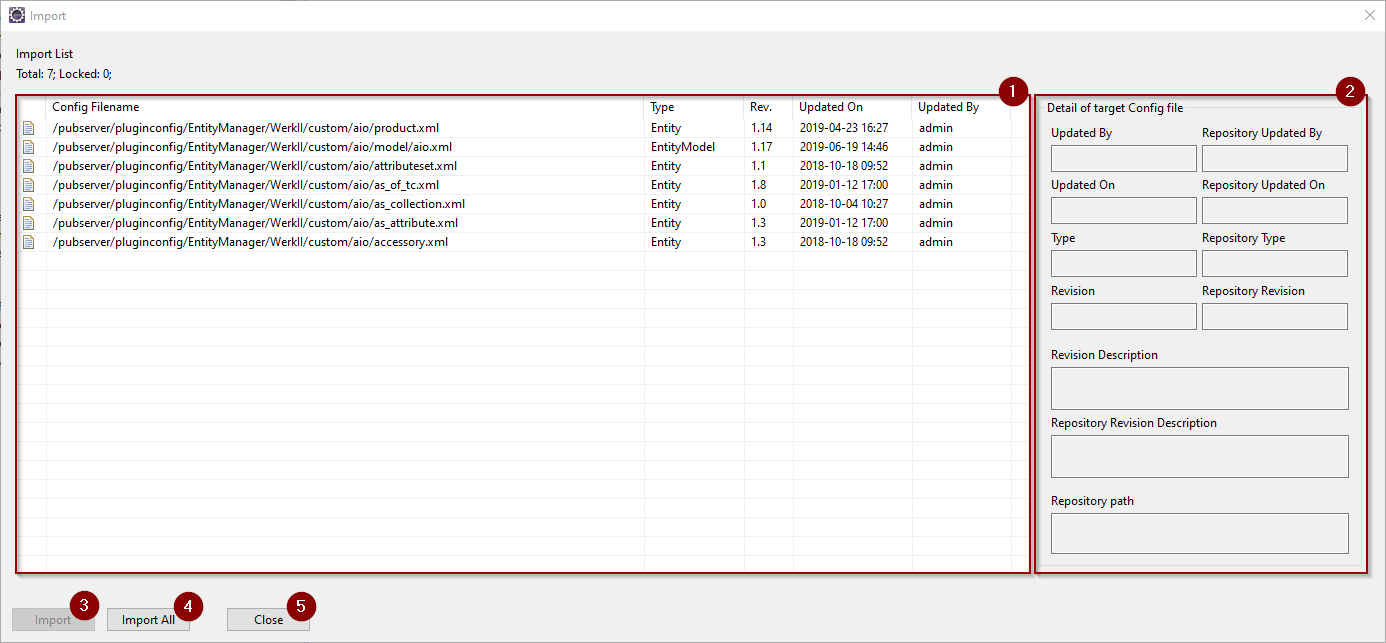
Task: Click the Repository path field
Action: (x=1199, y=534)
